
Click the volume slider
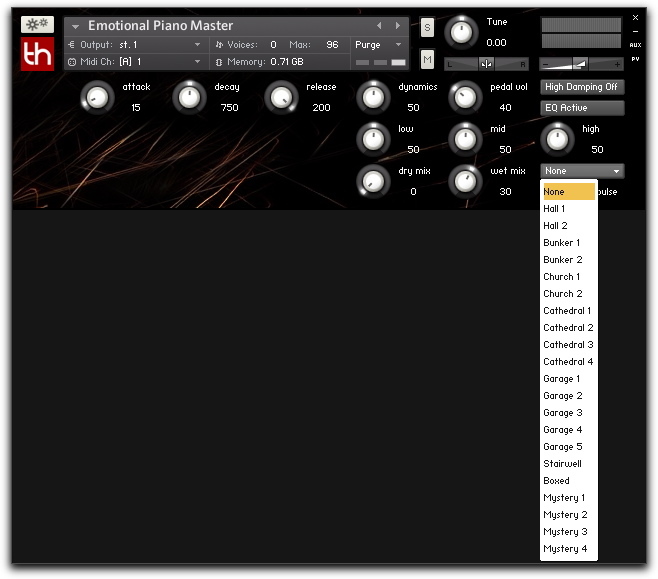(581, 64)
